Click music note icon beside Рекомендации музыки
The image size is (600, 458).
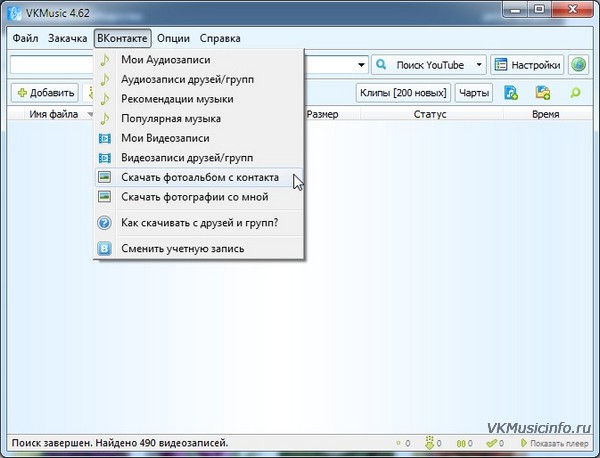click(104, 99)
